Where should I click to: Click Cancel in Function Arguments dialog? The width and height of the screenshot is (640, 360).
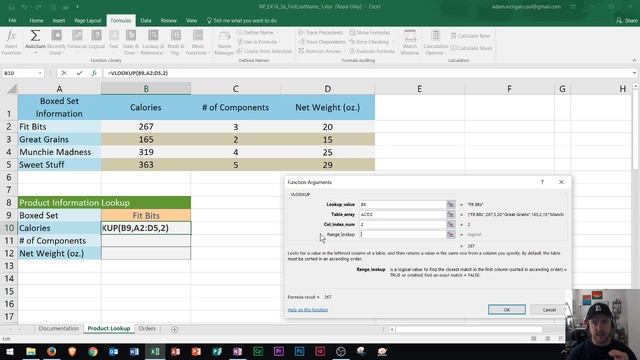549,310
